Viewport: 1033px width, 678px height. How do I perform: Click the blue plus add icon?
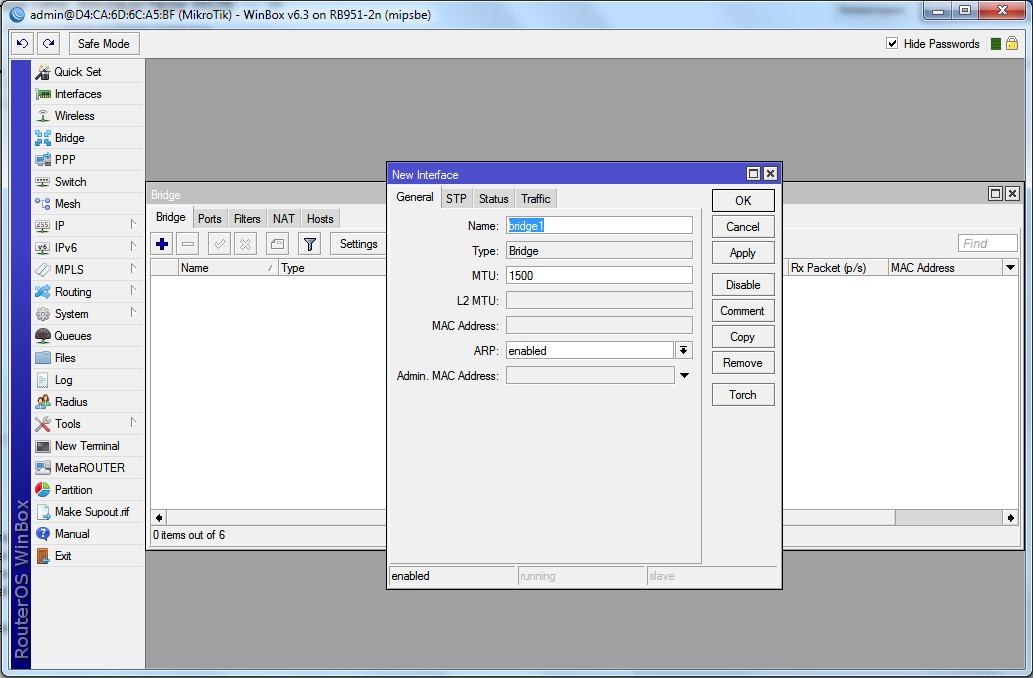162,244
